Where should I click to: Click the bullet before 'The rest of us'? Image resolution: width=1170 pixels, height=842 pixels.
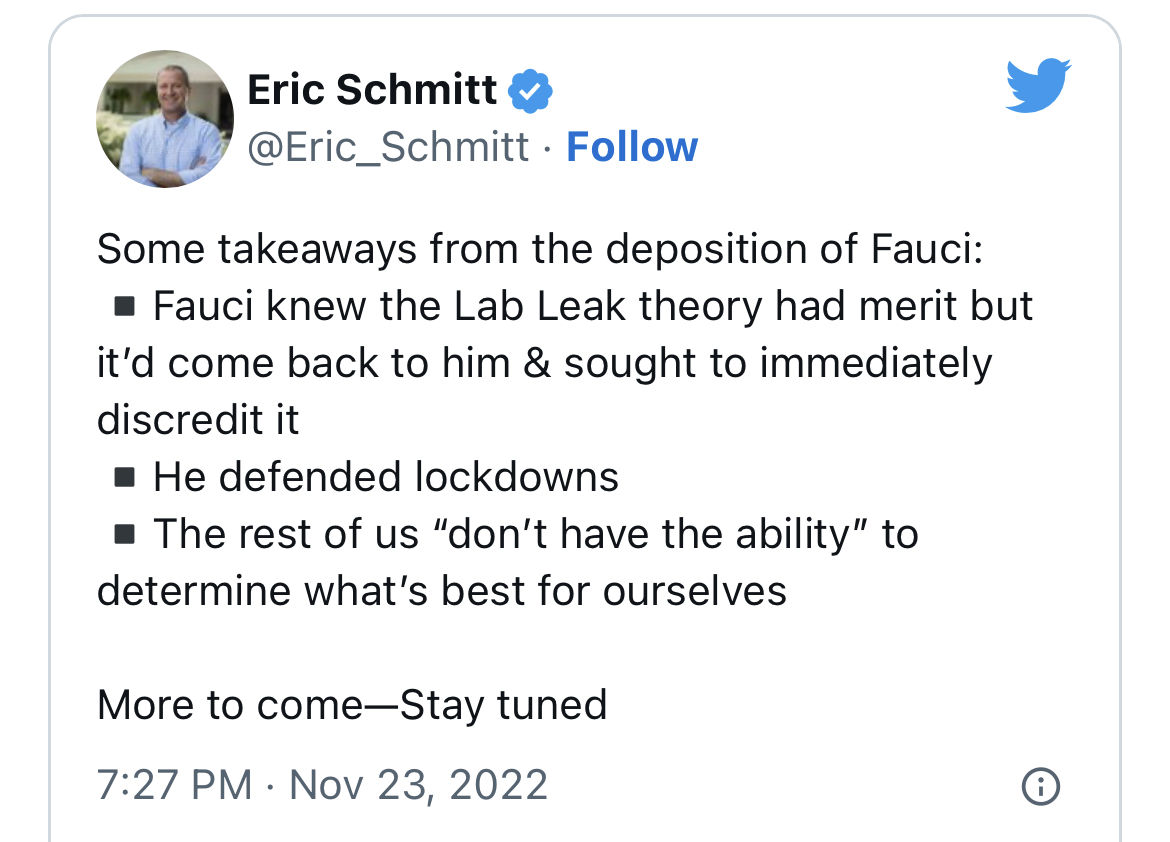pos(125,534)
